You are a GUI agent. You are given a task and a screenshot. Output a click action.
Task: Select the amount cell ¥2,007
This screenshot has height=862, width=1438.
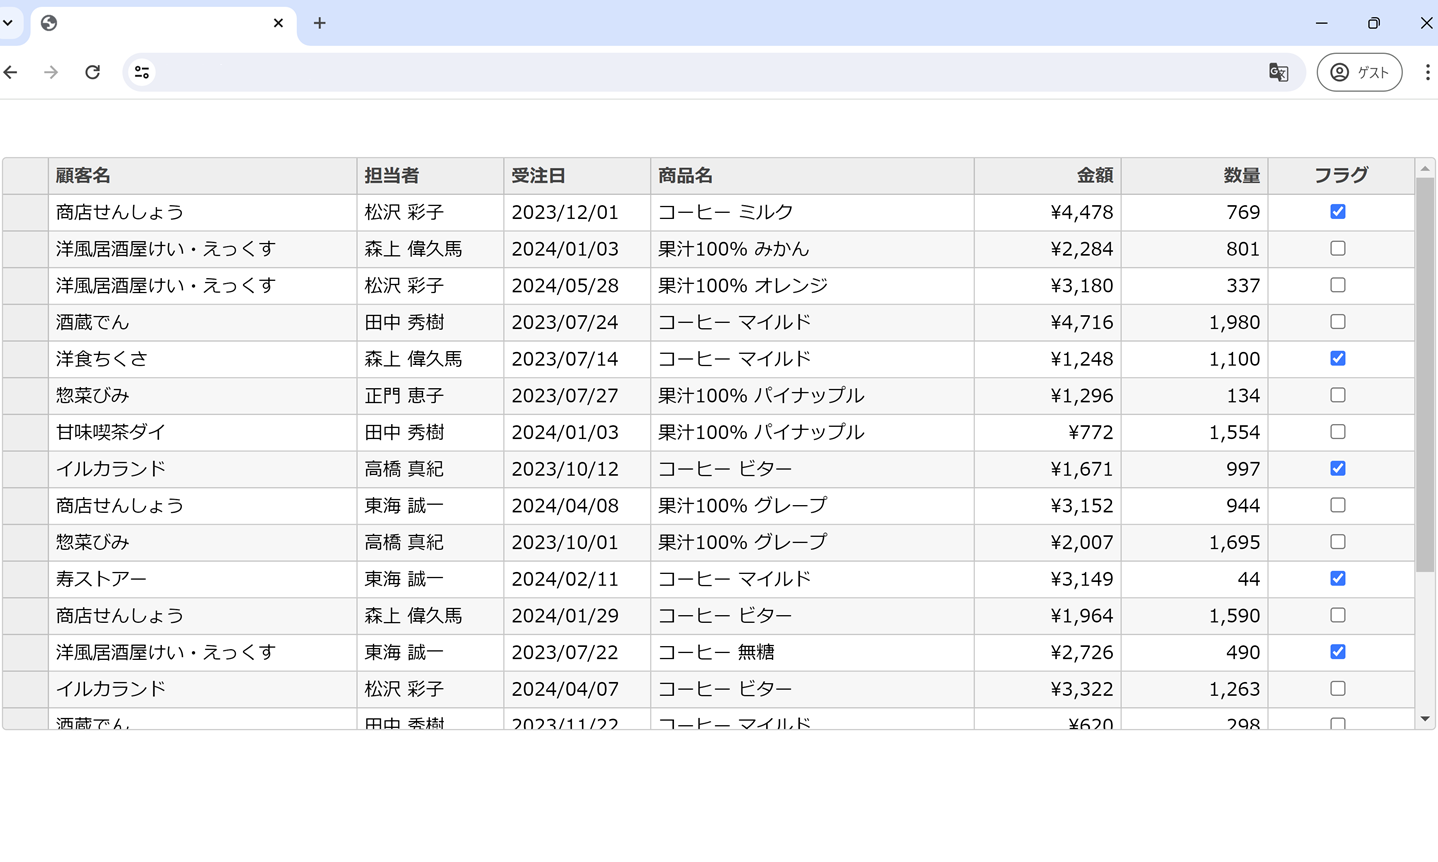[1048, 542]
